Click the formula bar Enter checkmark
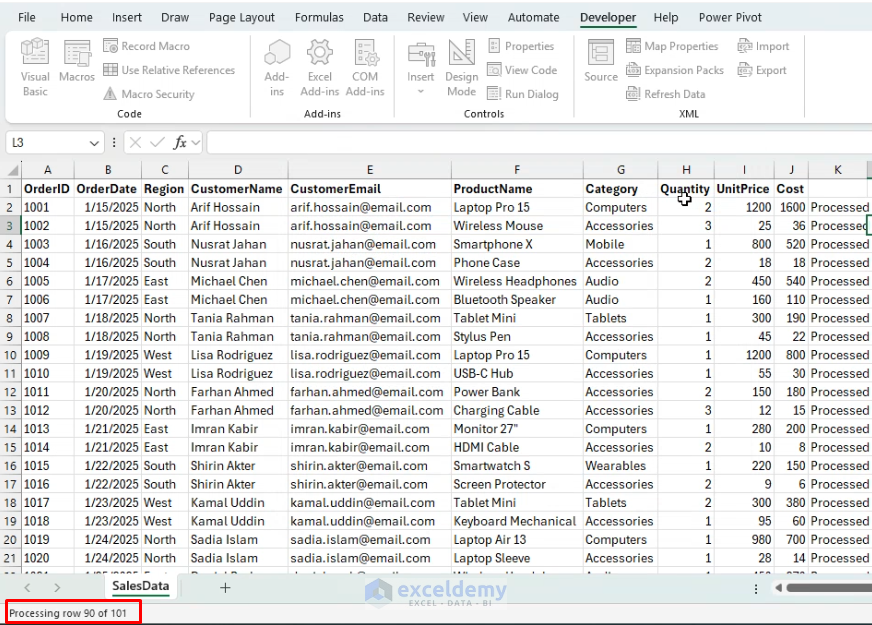 pyautogui.click(x=157, y=143)
